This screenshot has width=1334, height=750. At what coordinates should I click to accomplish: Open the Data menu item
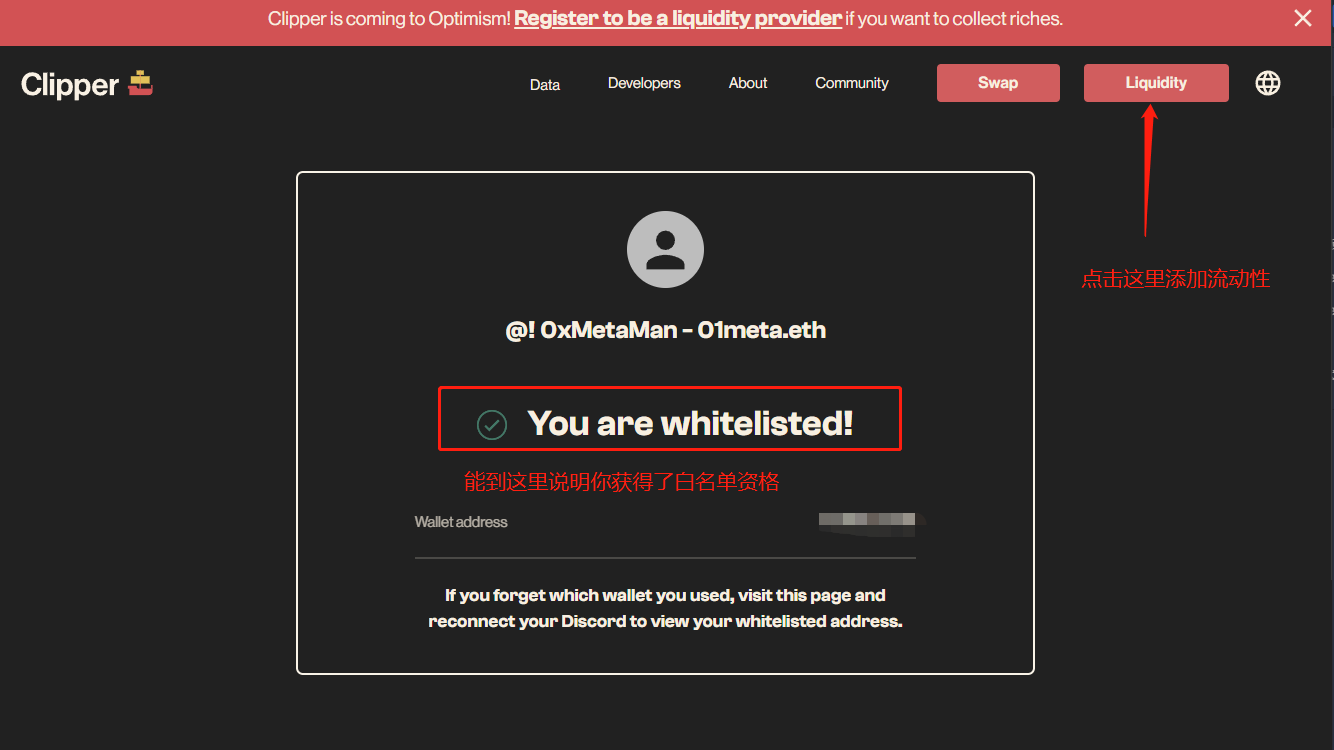click(x=545, y=85)
